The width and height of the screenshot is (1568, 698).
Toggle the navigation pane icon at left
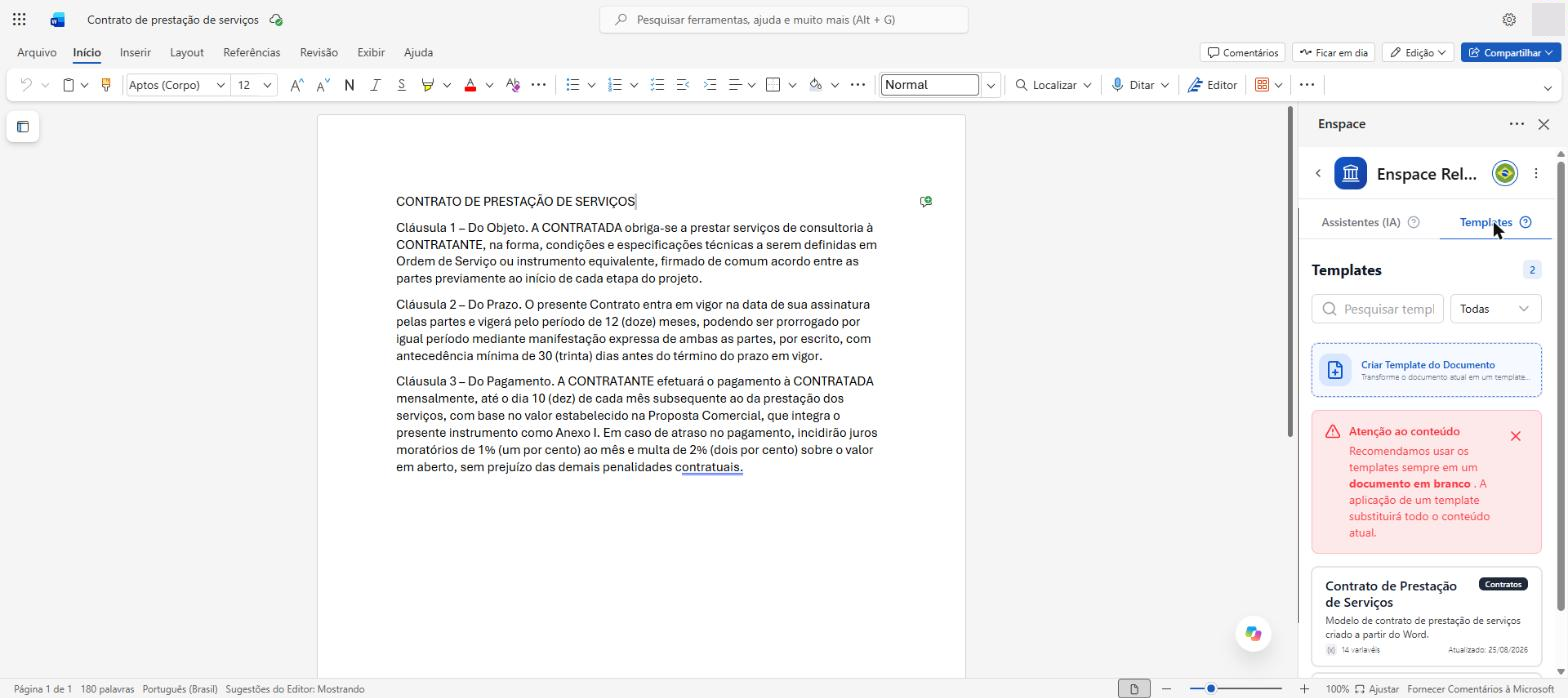23,127
